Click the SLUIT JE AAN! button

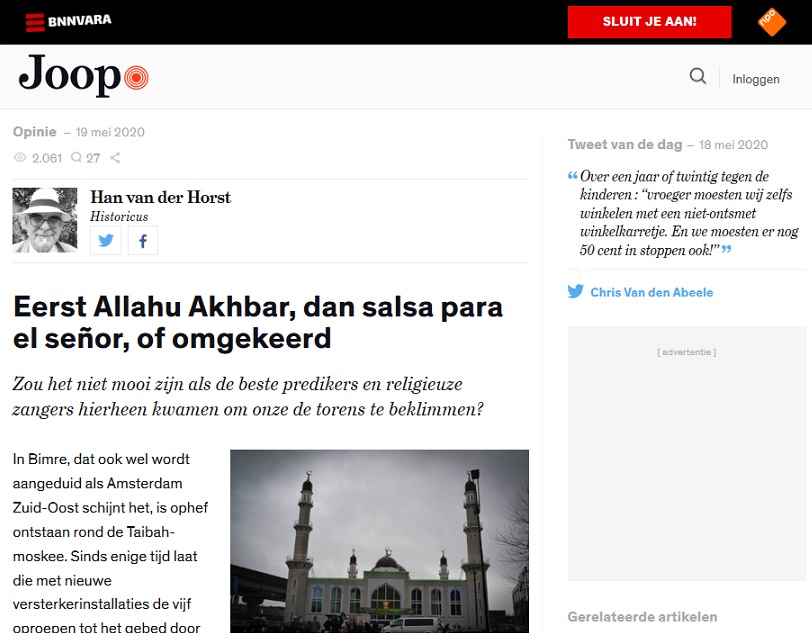click(x=649, y=22)
